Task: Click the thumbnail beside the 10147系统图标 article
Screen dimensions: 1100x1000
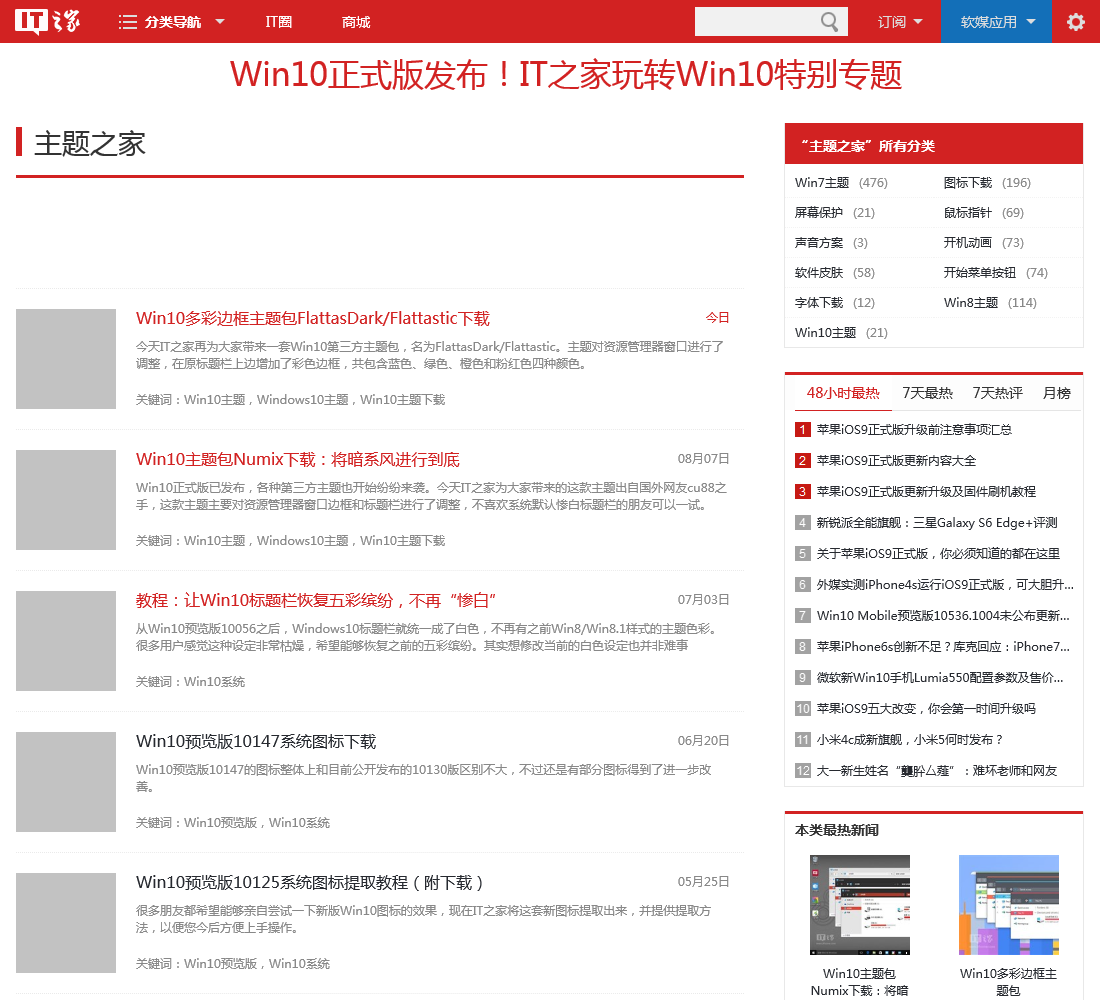Action: tap(66, 782)
